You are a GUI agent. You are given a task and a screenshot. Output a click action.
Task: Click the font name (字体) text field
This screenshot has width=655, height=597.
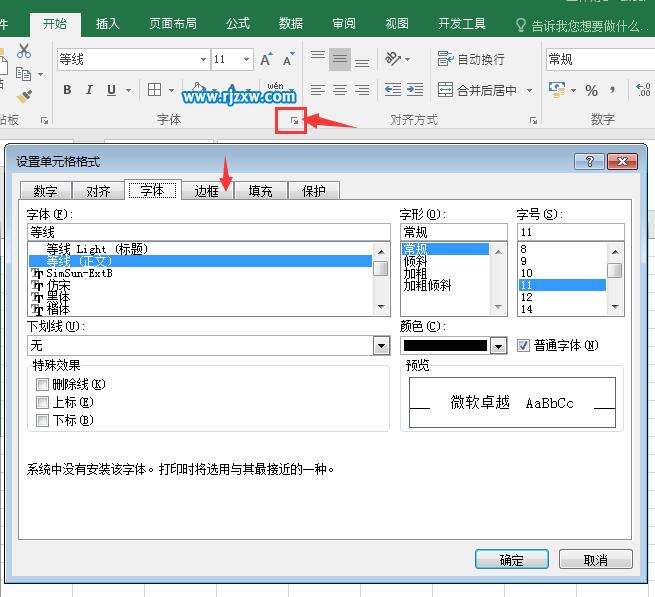click(x=208, y=232)
